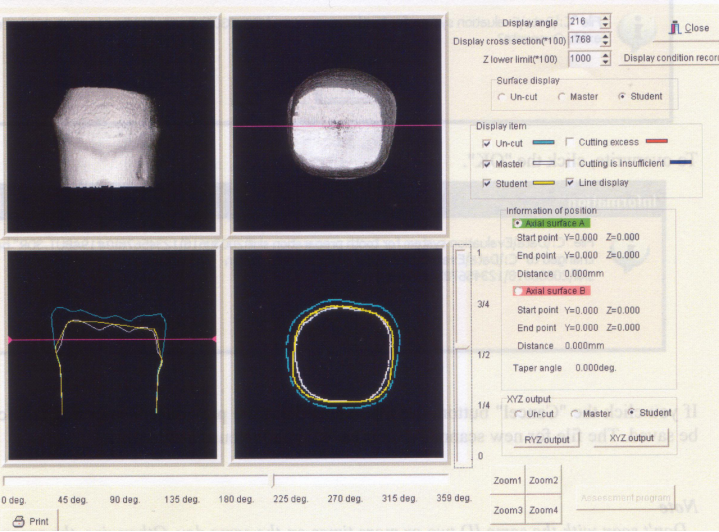The image size is (719, 532).
Task: Choose Un-cut under XYZ output
Action: 518,413
